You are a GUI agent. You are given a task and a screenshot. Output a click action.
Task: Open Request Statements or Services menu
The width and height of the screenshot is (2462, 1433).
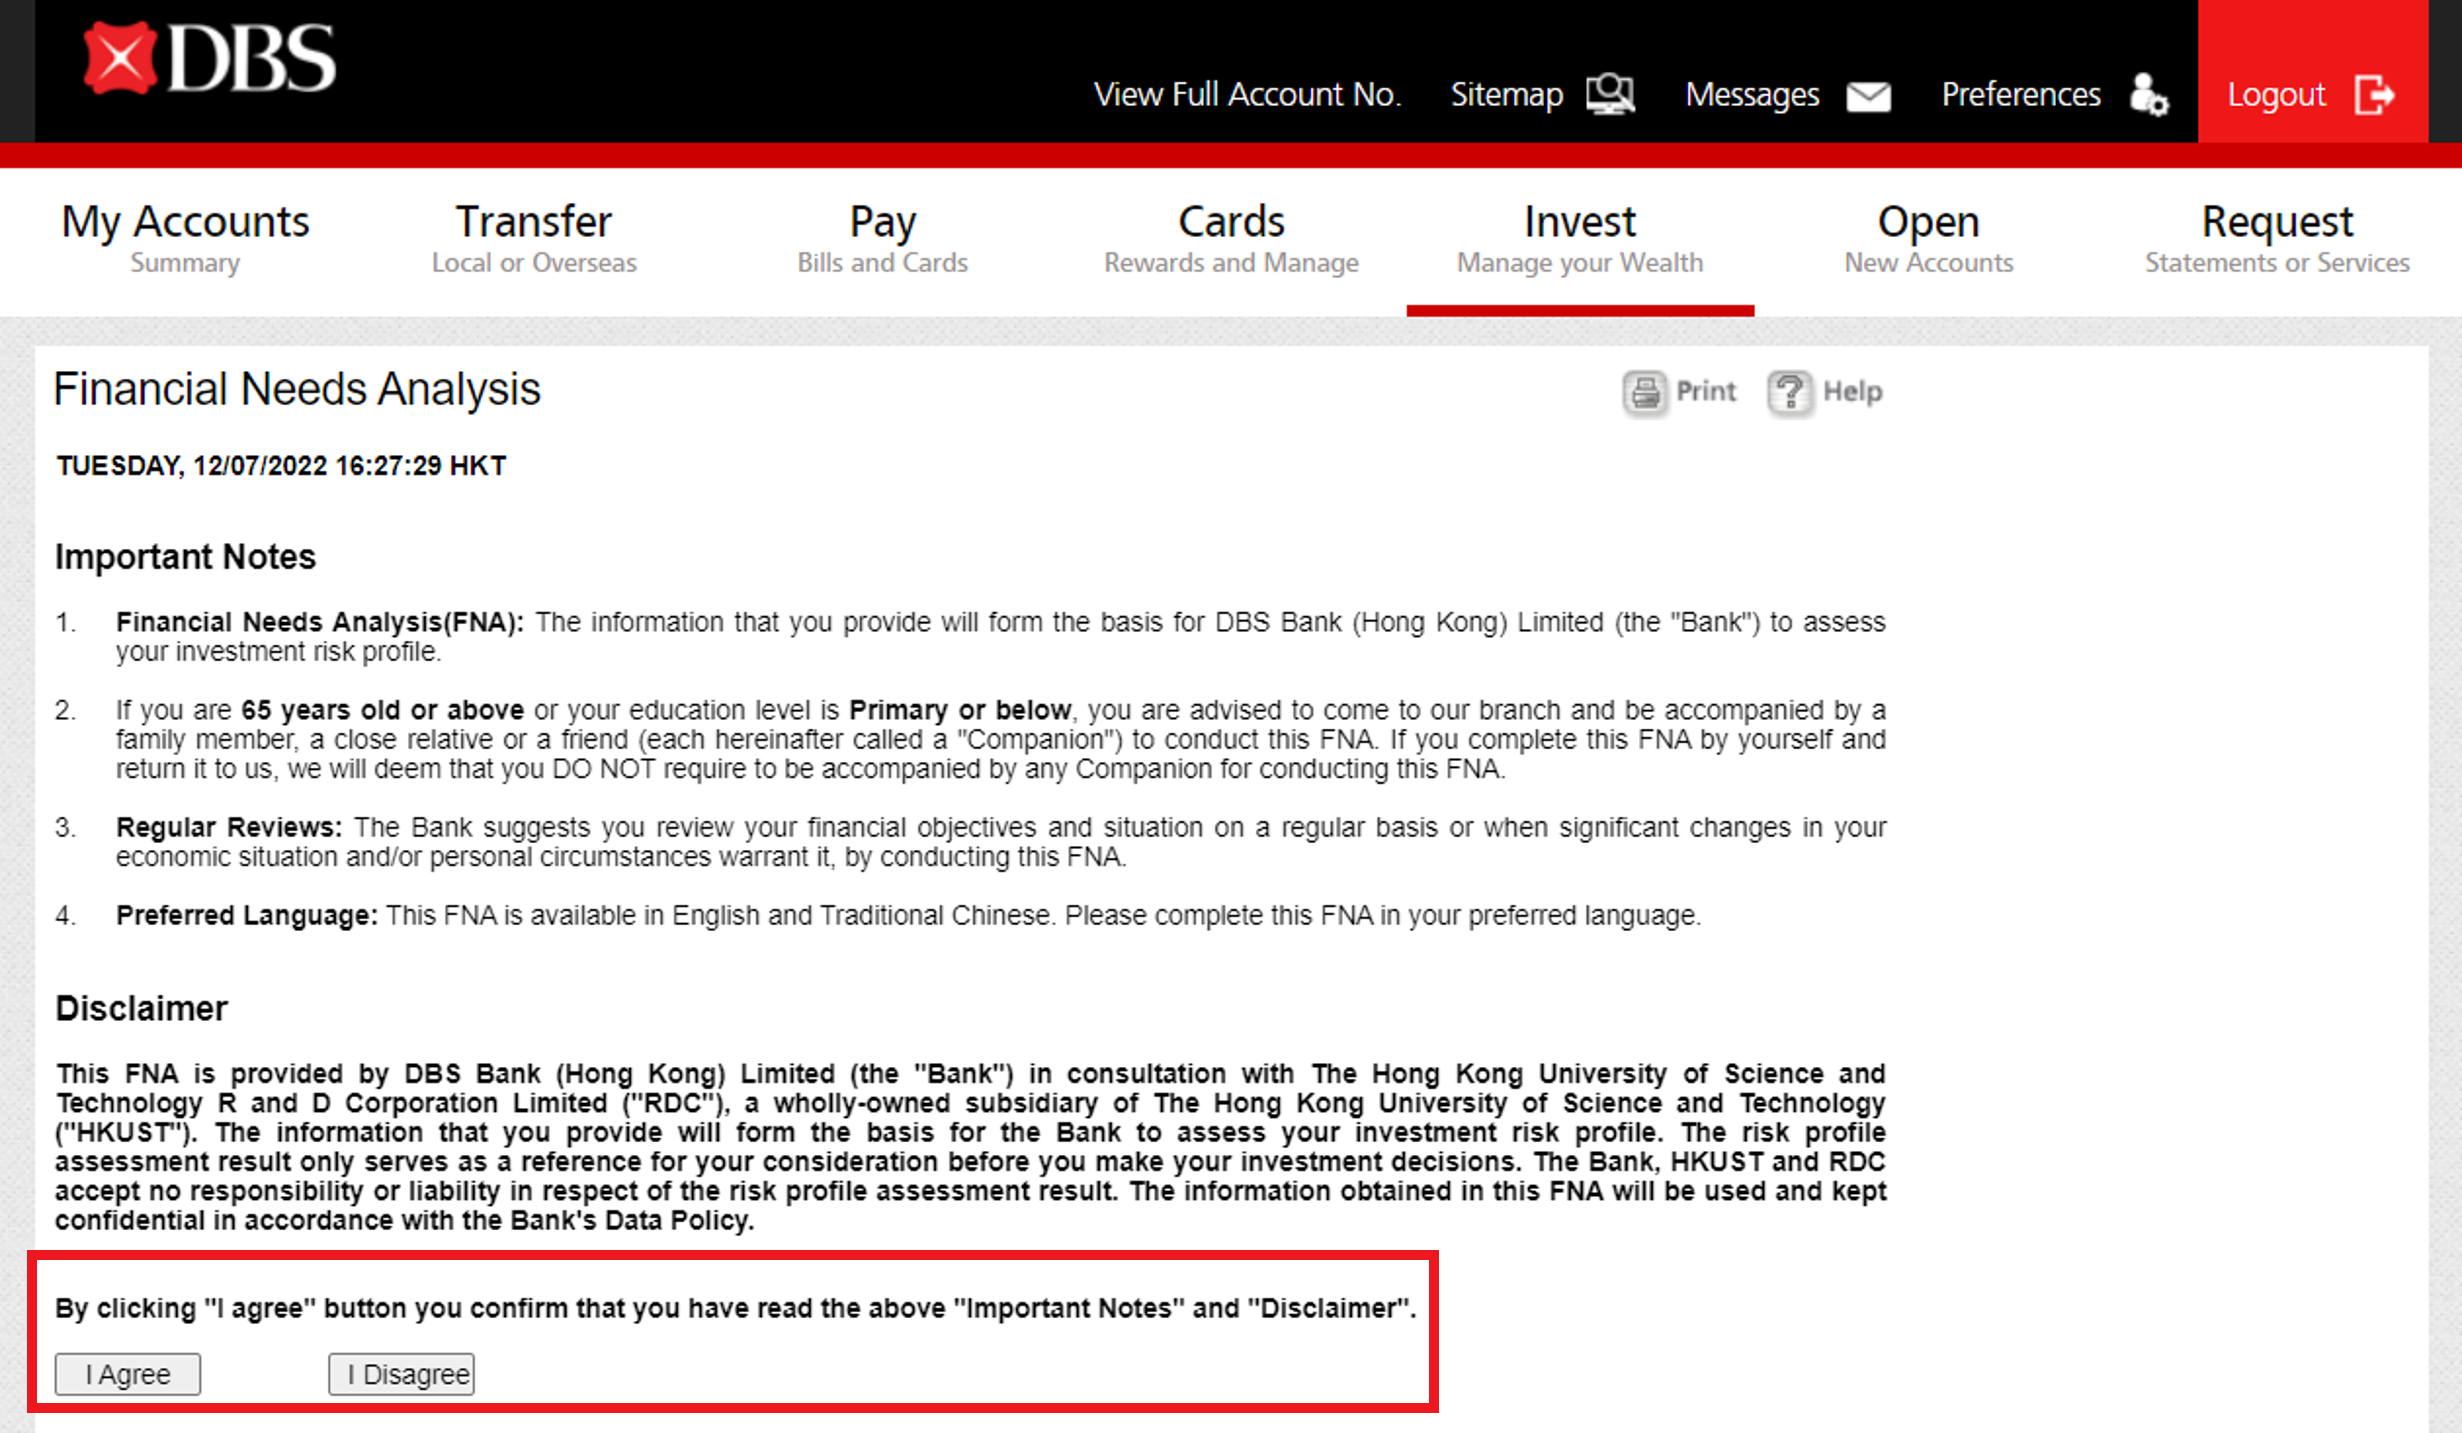(x=2277, y=238)
